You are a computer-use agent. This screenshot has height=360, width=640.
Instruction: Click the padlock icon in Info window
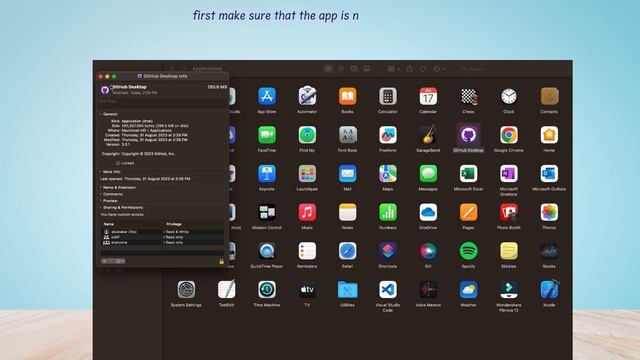221,261
